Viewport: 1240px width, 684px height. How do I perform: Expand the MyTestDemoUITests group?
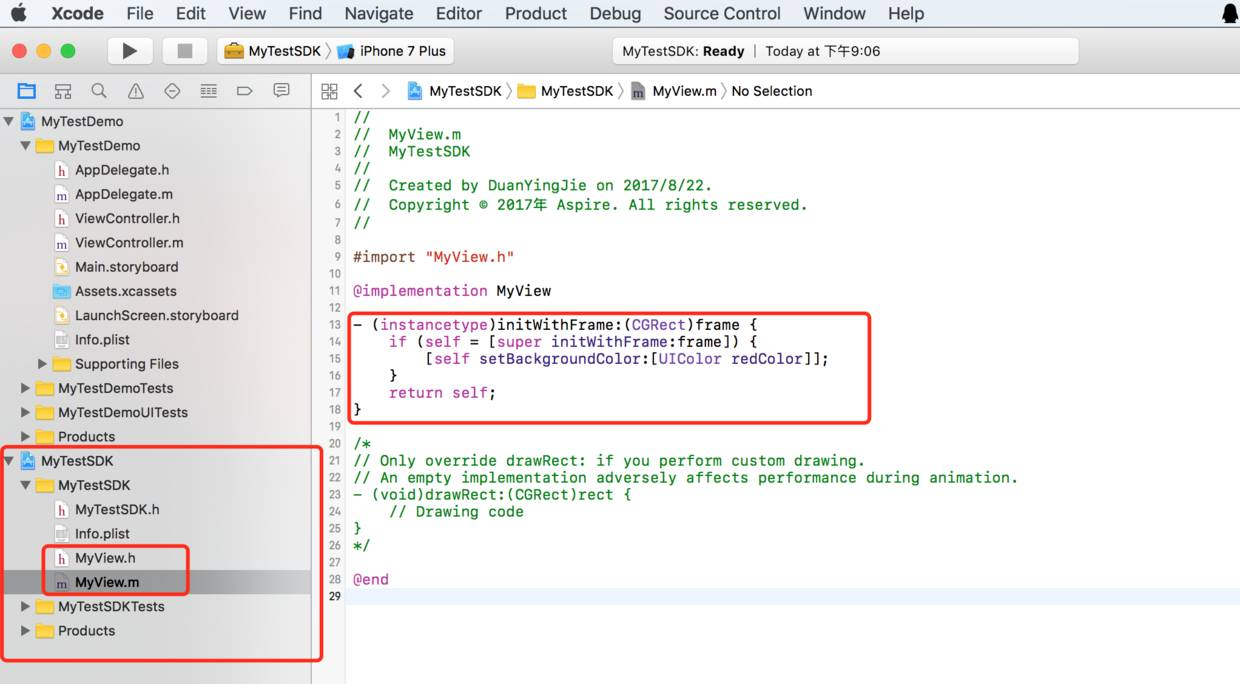point(26,412)
